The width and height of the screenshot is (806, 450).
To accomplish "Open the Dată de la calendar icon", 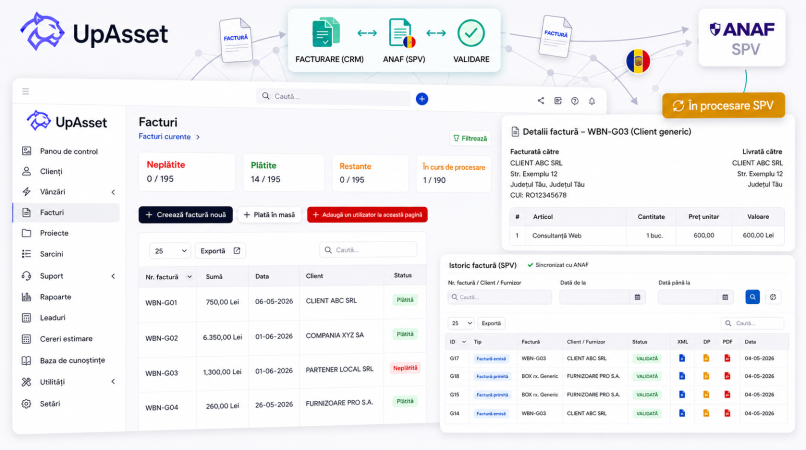I will coord(637,297).
